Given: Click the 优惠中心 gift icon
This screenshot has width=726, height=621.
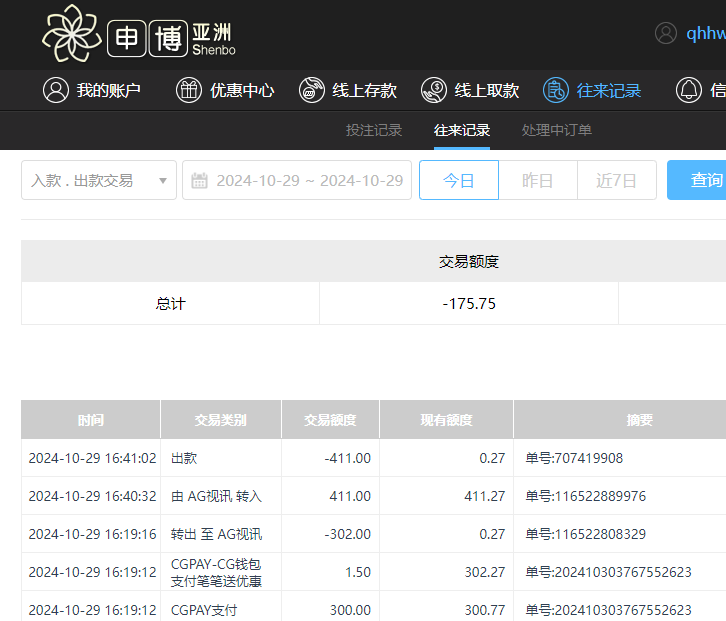Looking at the screenshot, I should coord(189,90).
